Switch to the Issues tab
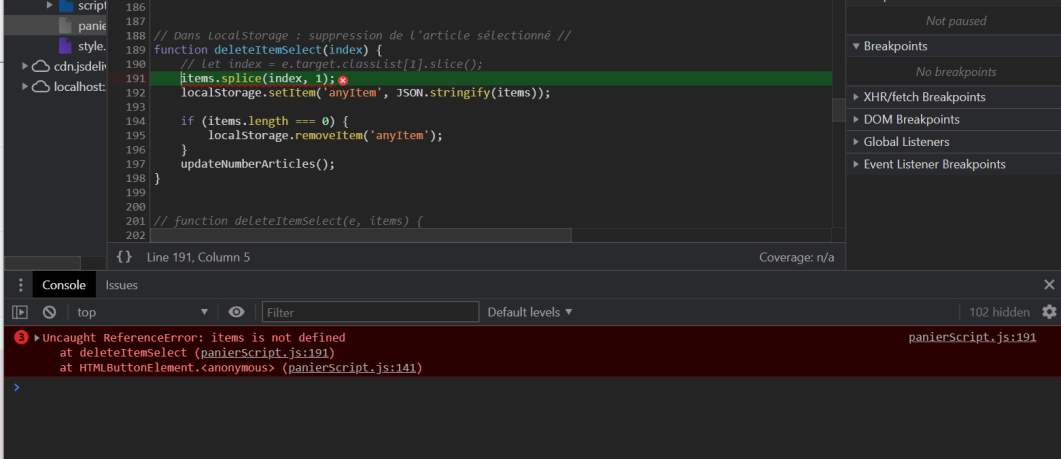The height and width of the screenshot is (459, 1061). (x=122, y=285)
